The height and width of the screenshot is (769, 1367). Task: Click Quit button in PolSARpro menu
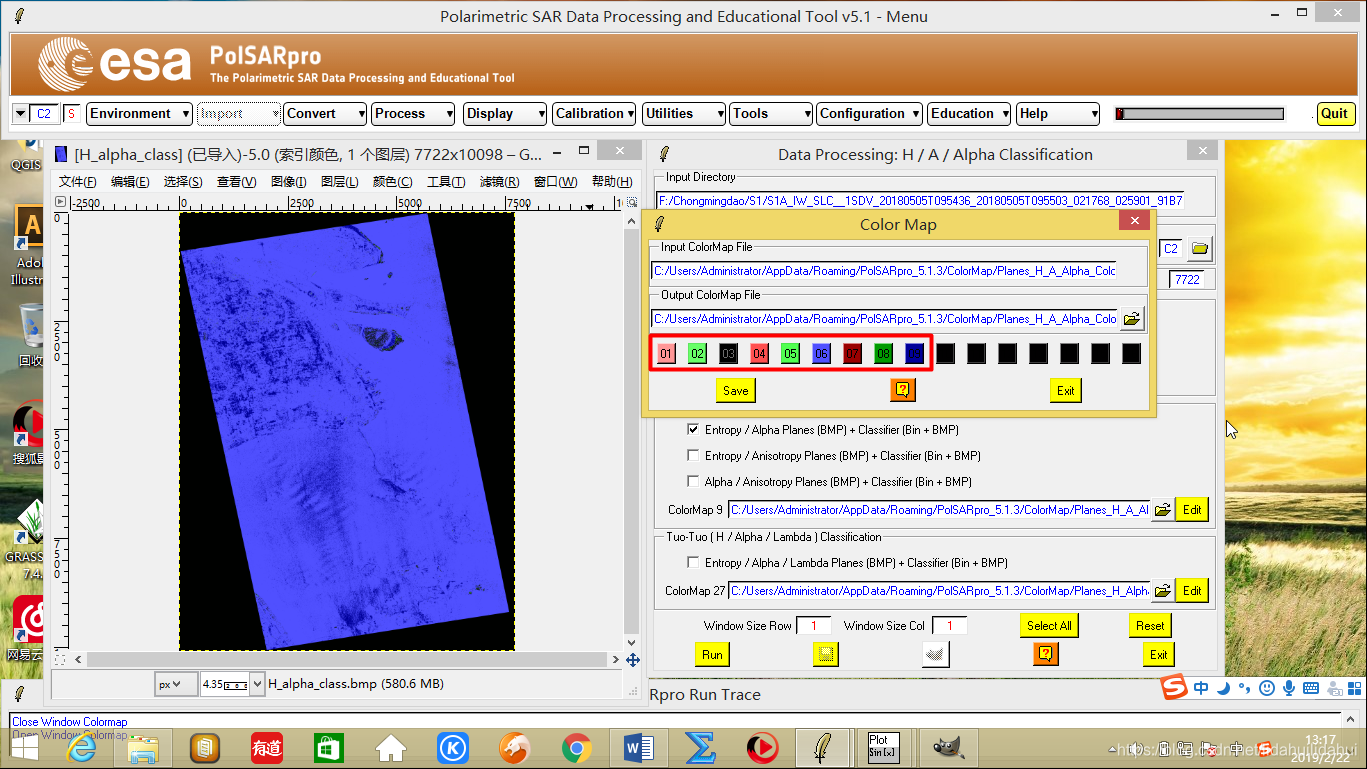[1334, 114]
